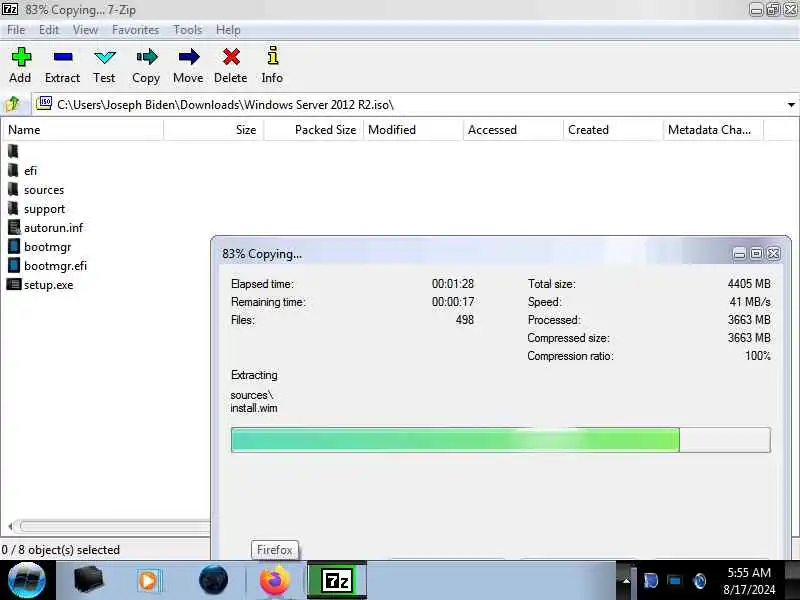
Task: Click the Copy toolbar icon
Action: click(147, 57)
